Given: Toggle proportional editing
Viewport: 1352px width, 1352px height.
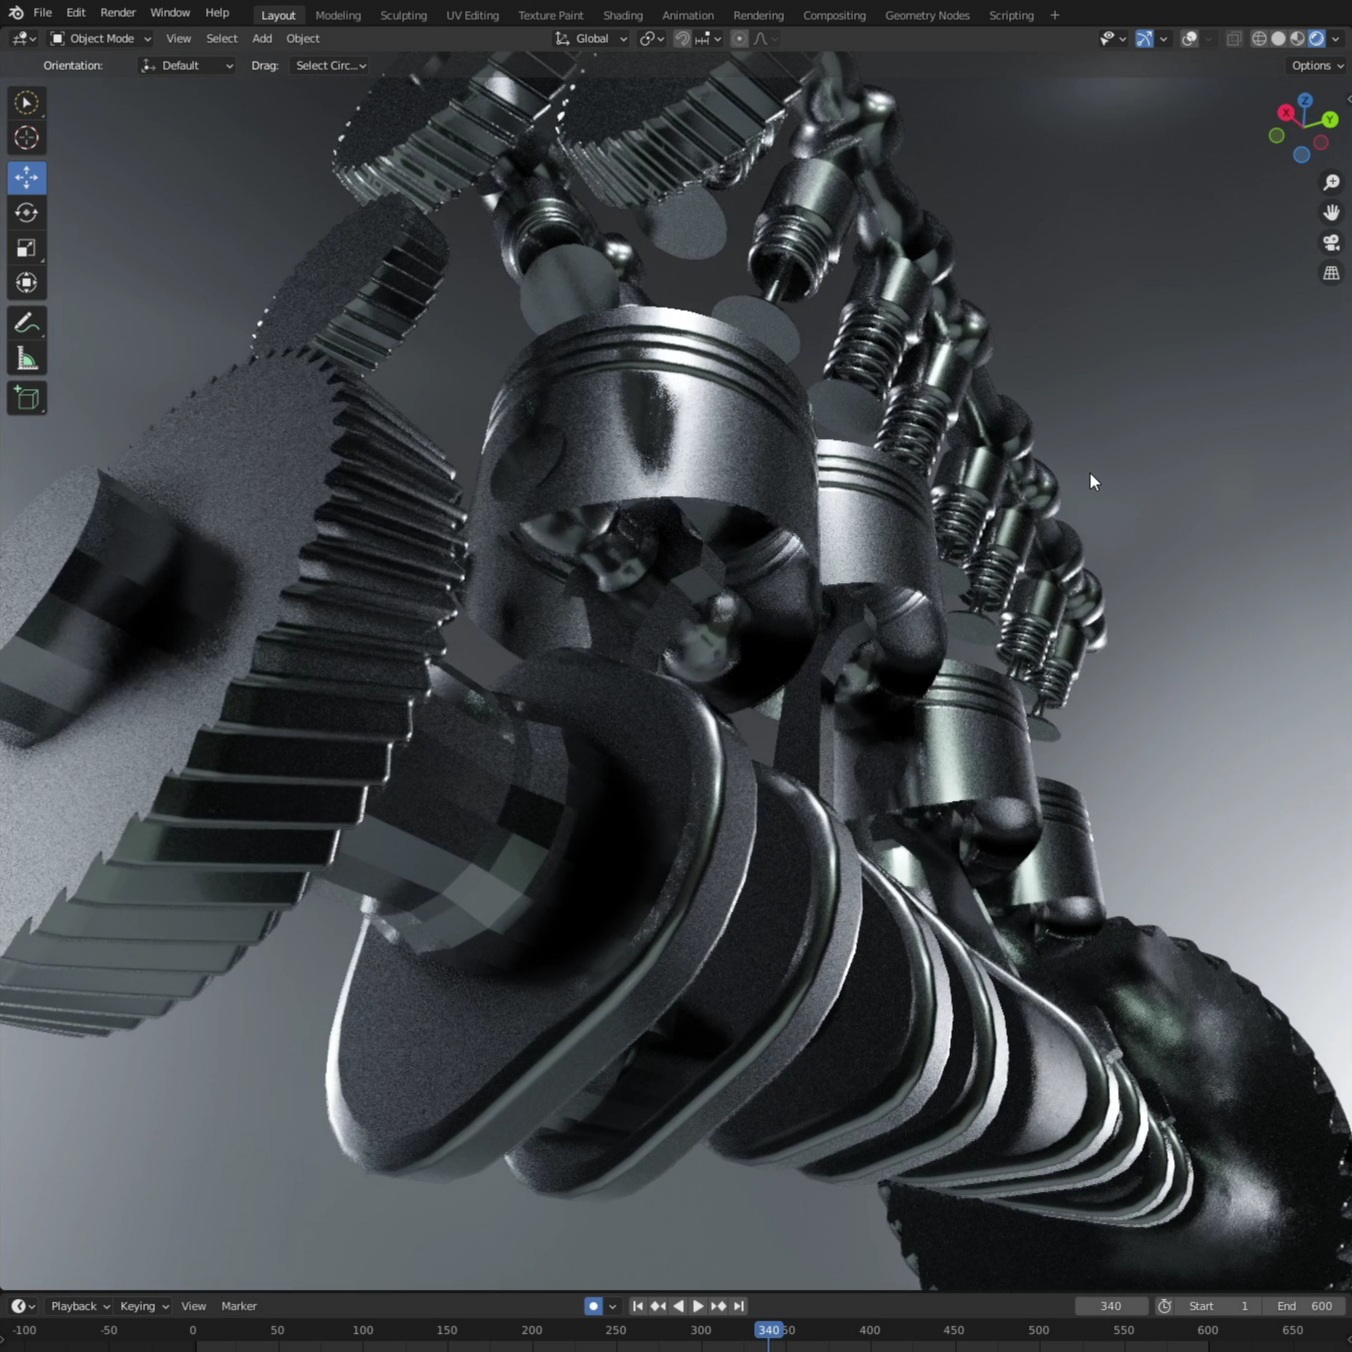Looking at the screenshot, I should point(739,39).
